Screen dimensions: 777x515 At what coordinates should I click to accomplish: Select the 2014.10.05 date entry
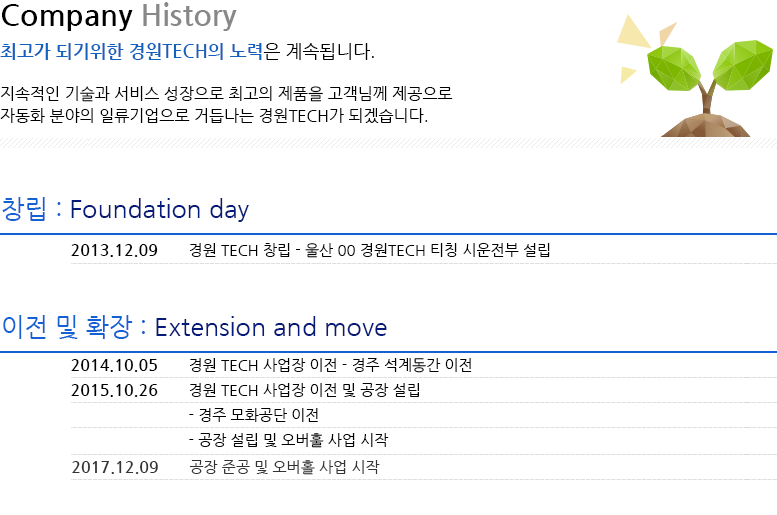pyautogui.click(x=114, y=366)
